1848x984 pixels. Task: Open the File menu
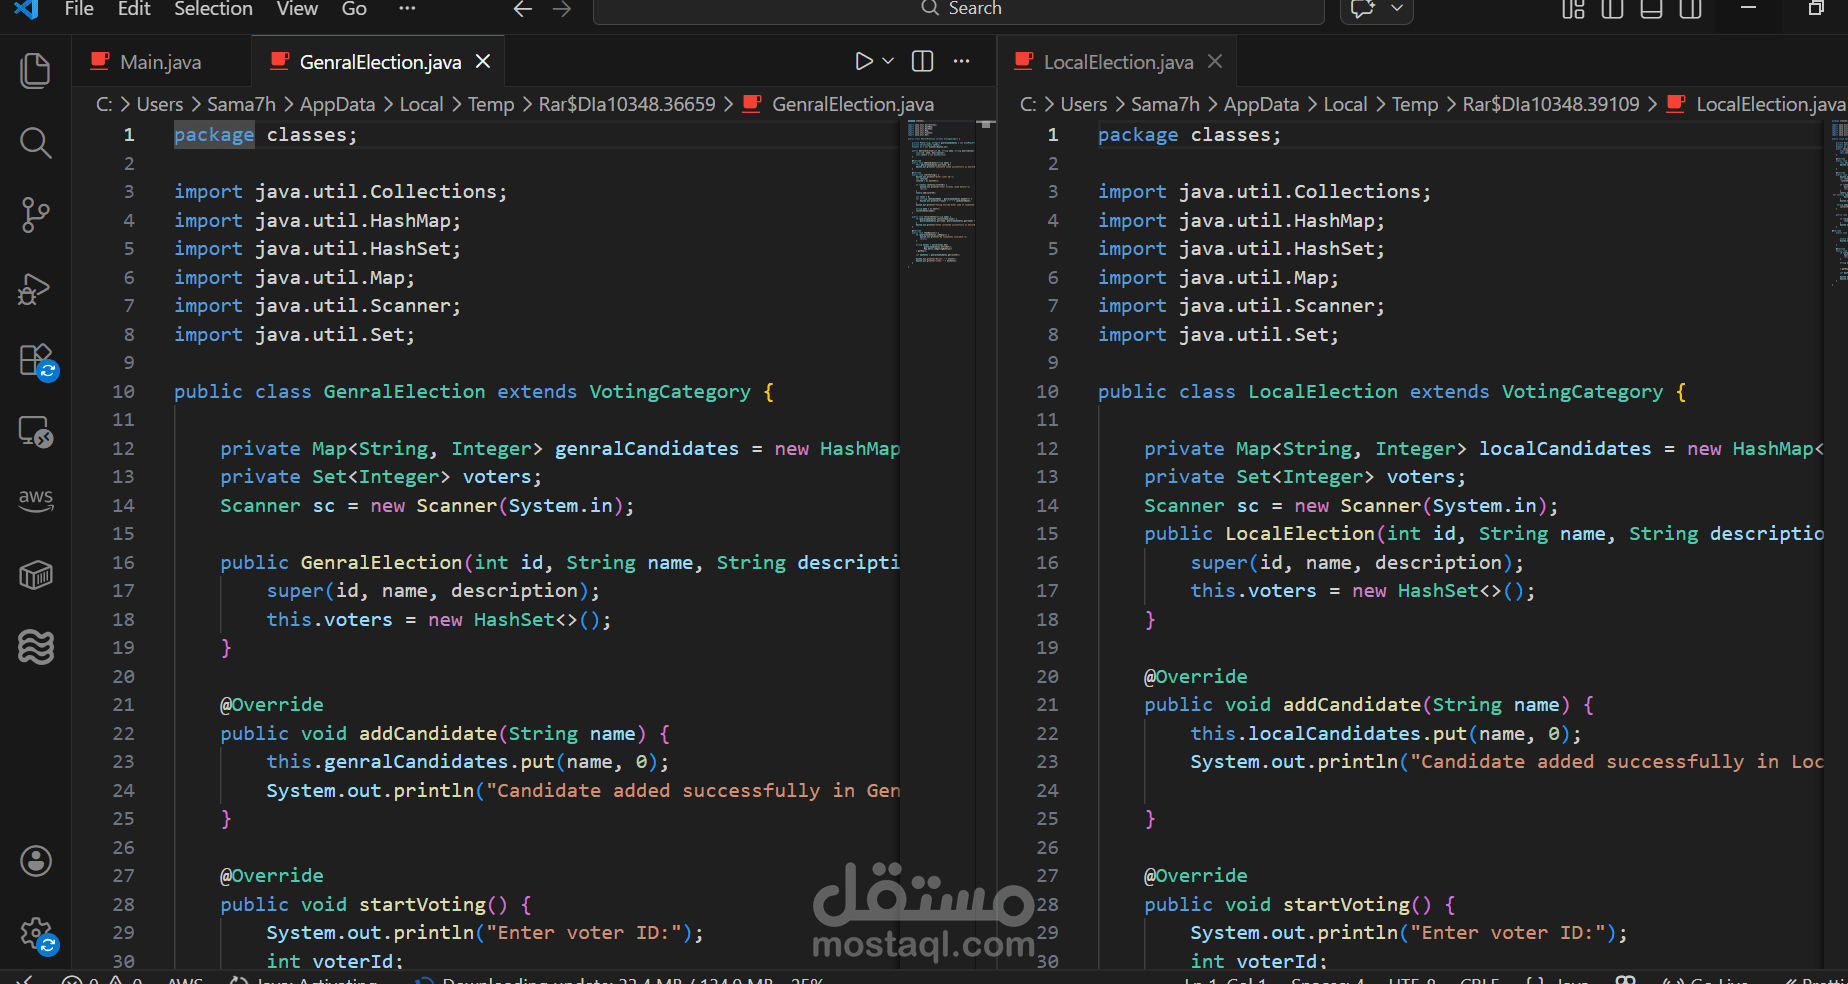point(79,9)
